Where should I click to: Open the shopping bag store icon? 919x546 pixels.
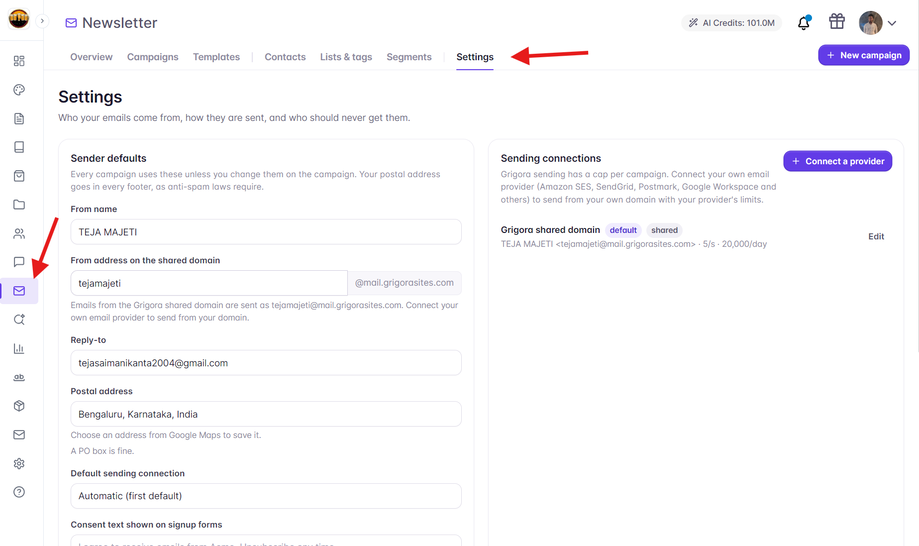(x=19, y=176)
